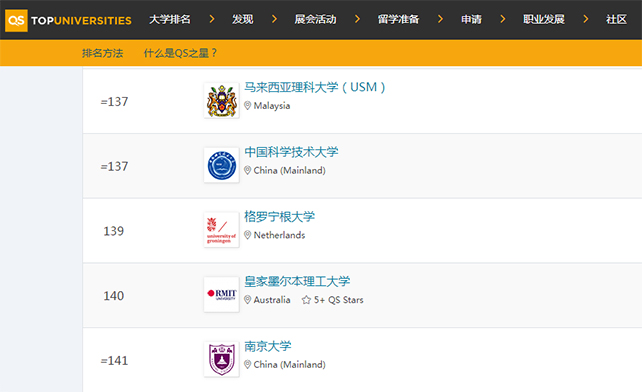Screen dimensions: 642x392
Task: Open the 马来西亚理科大学（USM） link
Action: coord(314,87)
